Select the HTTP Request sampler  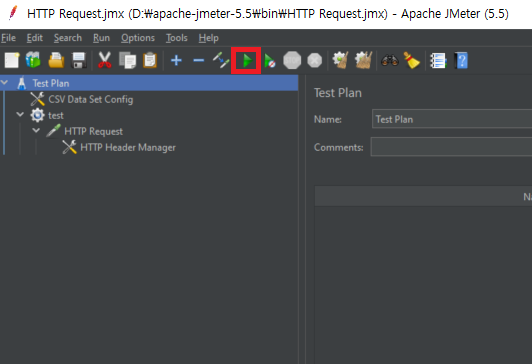point(93,131)
